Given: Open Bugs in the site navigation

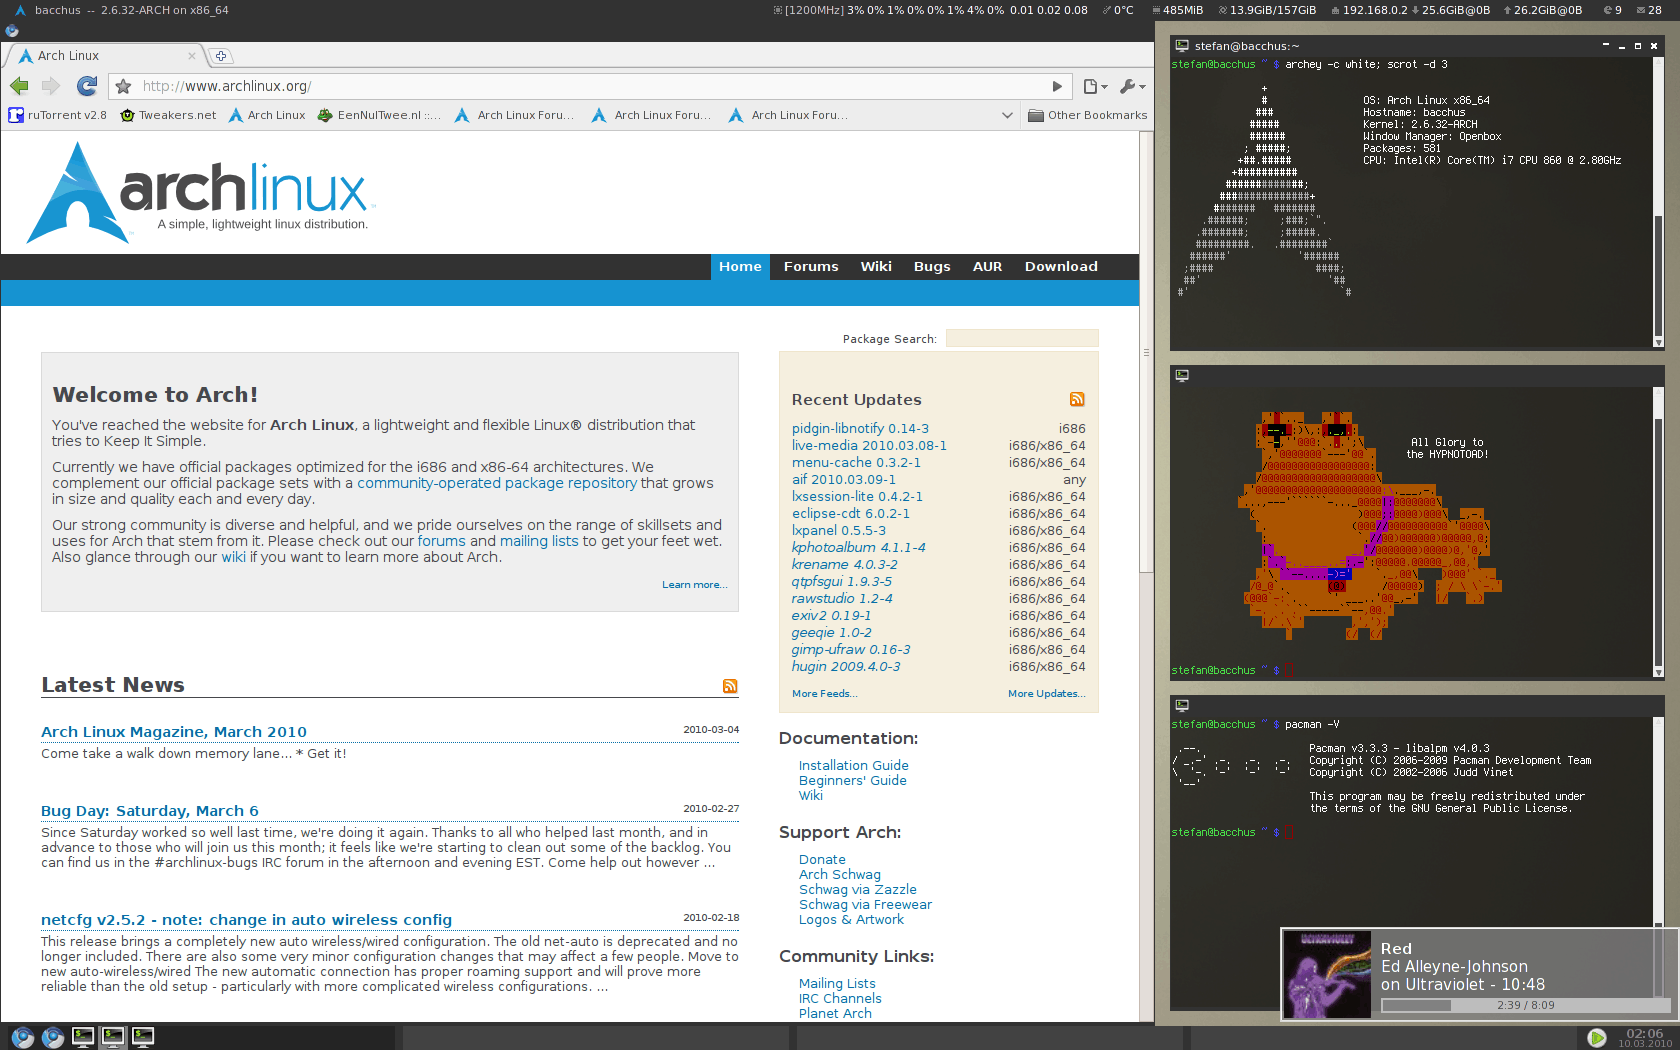Looking at the screenshot, I should click(x=932, y=267).
